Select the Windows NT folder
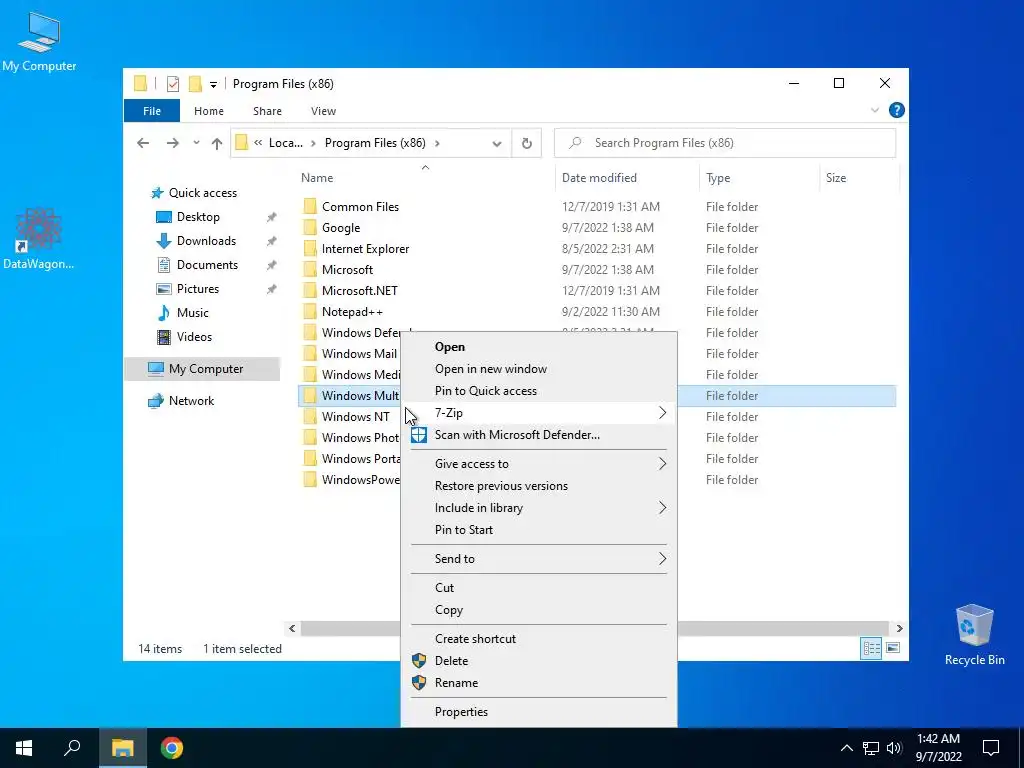The width and height of the screenshot is (1024, 768). coord(347,417)
